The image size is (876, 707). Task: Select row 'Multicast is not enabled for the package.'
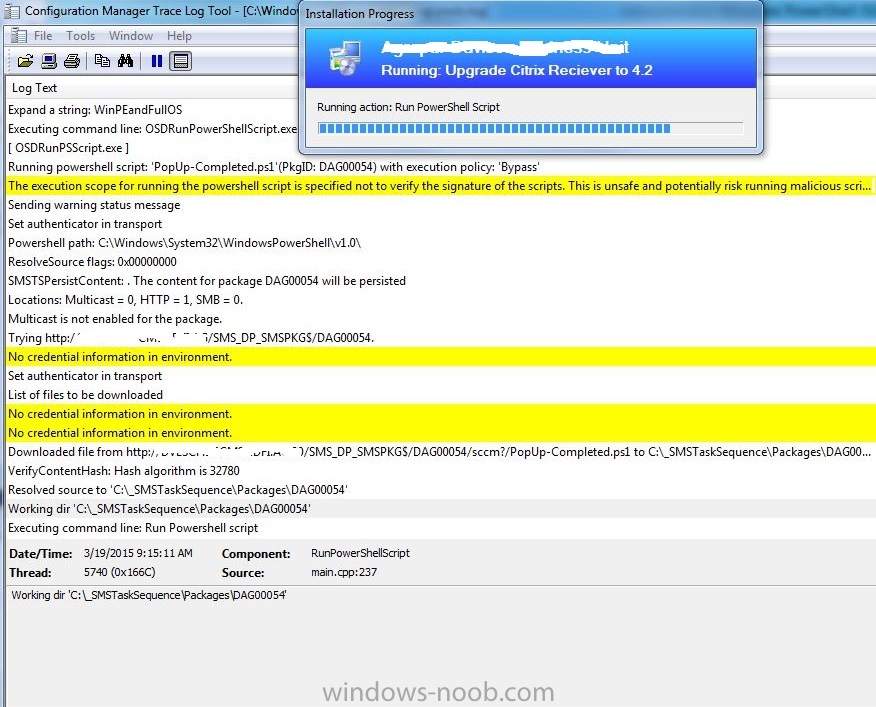coord(440,319)
